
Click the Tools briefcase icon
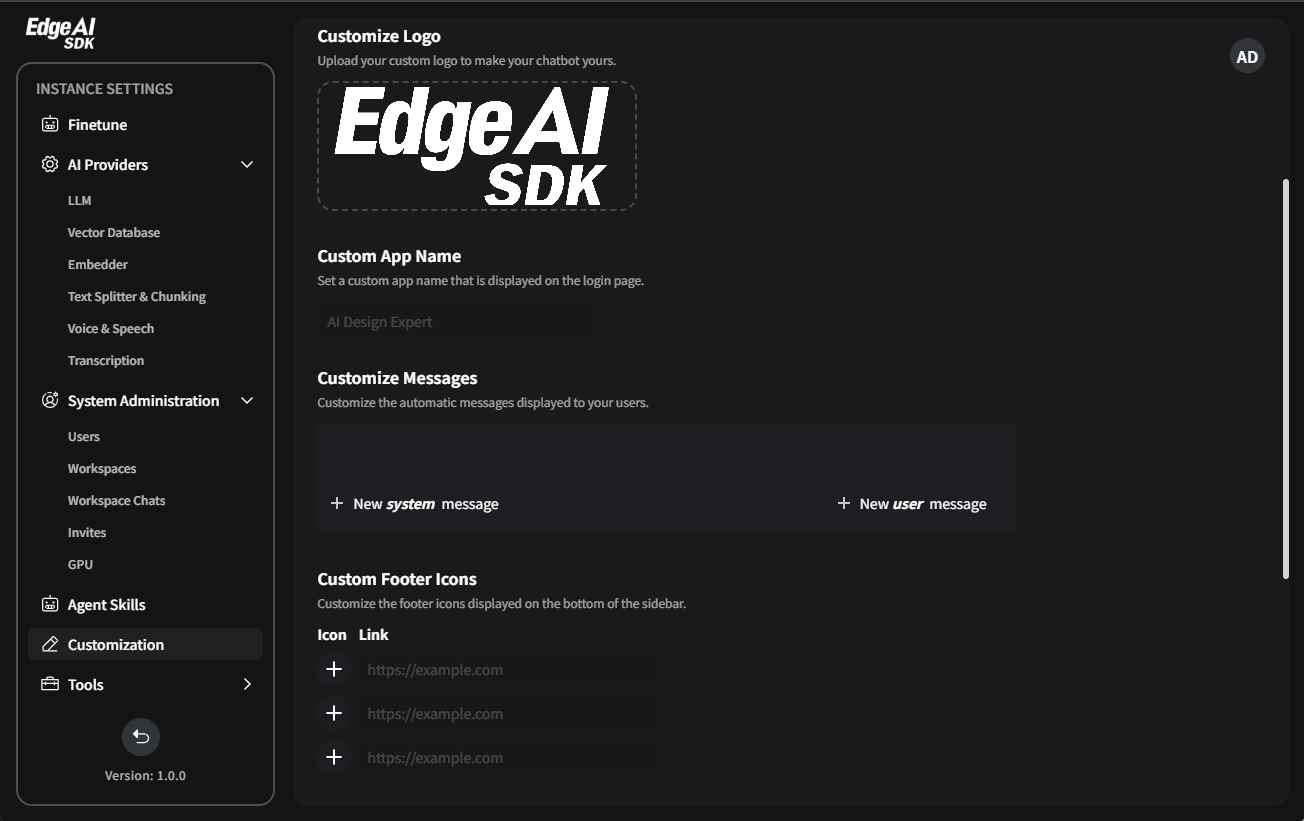pos(50,685)
